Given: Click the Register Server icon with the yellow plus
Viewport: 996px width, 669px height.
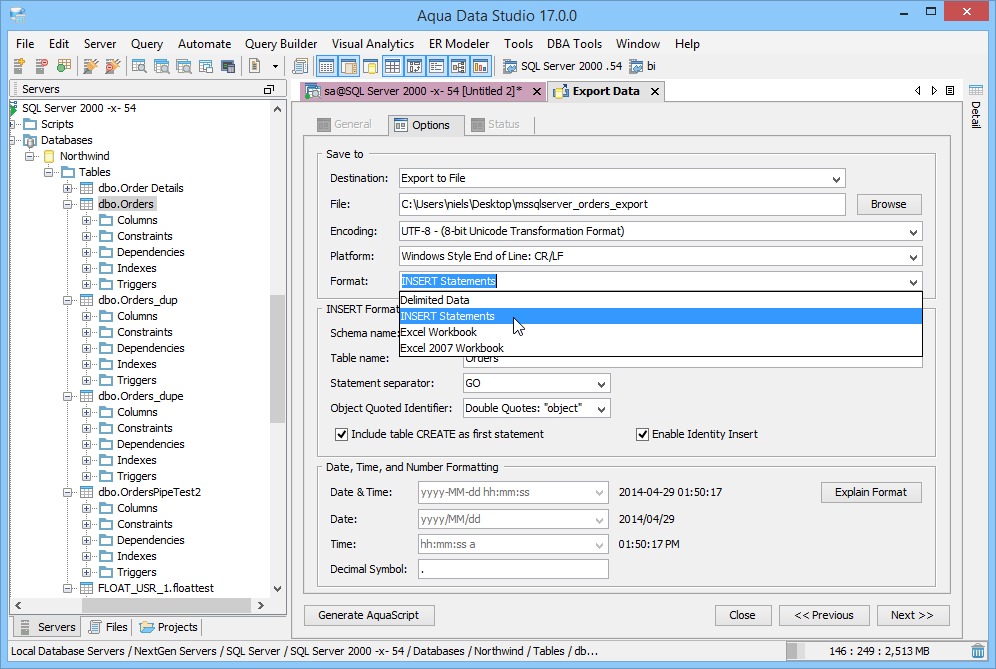Looking at the screenshot, I should tap(19, 66).
